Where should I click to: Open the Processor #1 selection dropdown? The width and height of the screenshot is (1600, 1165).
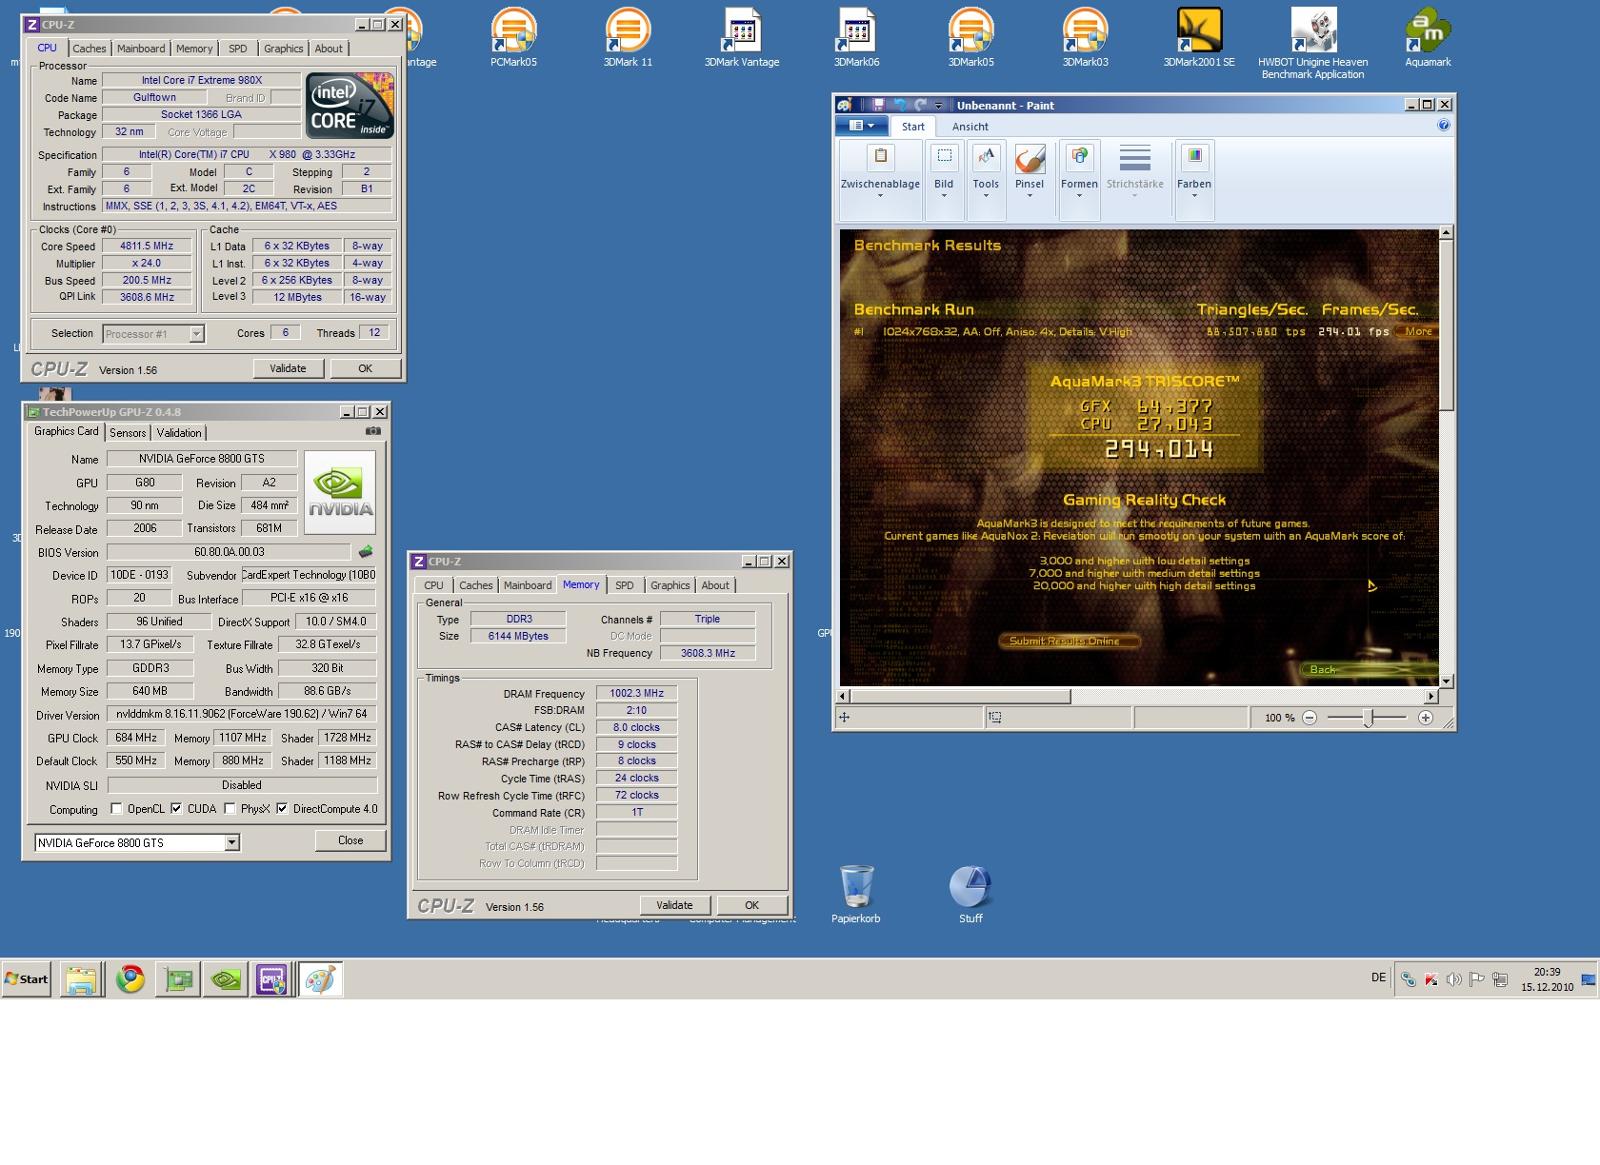196,334
